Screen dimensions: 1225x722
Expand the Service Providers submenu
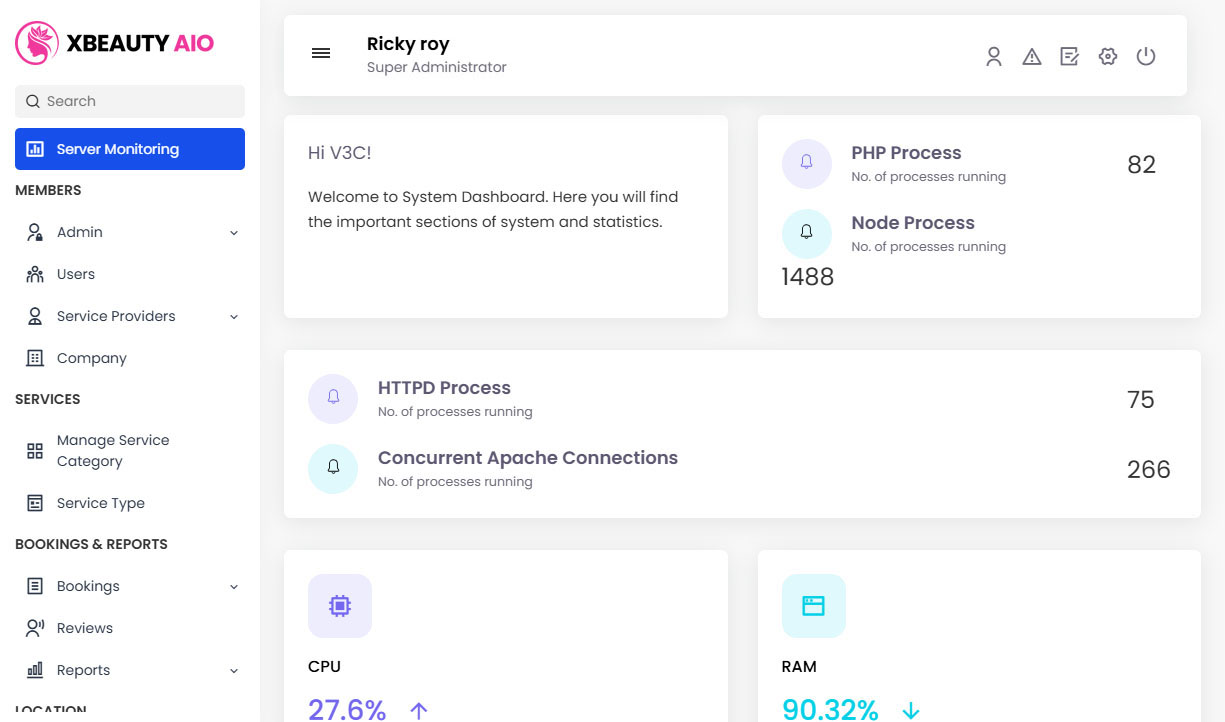[234, 317]
